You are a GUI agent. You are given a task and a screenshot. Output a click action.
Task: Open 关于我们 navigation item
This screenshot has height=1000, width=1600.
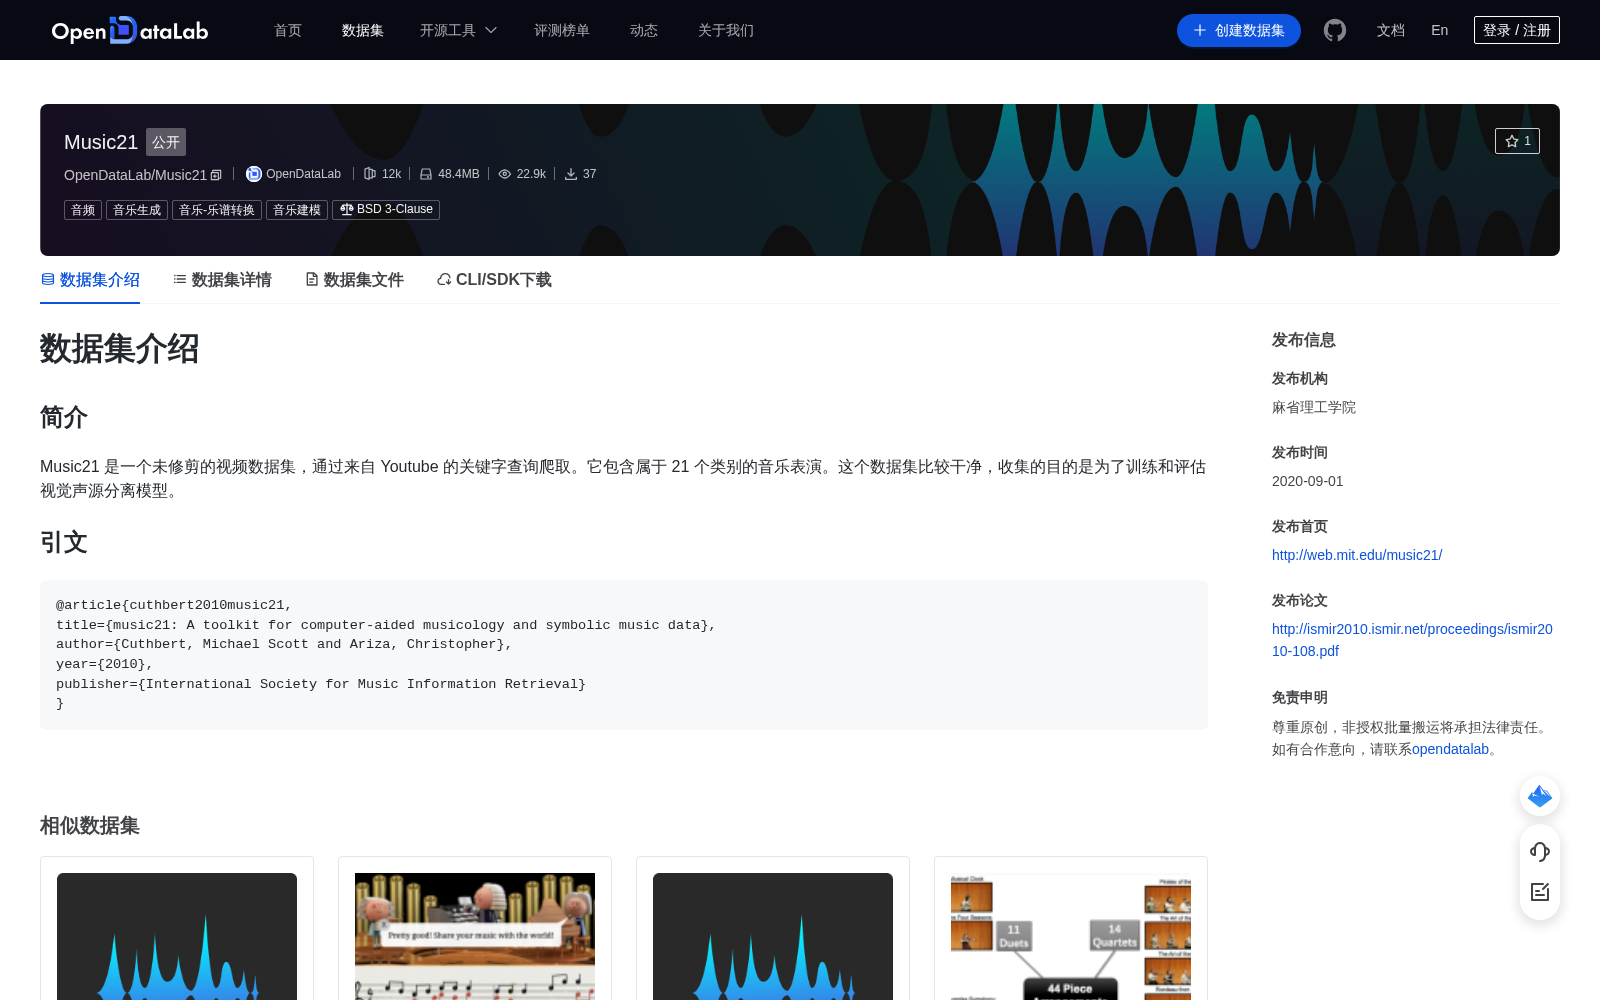click(726, 30)
